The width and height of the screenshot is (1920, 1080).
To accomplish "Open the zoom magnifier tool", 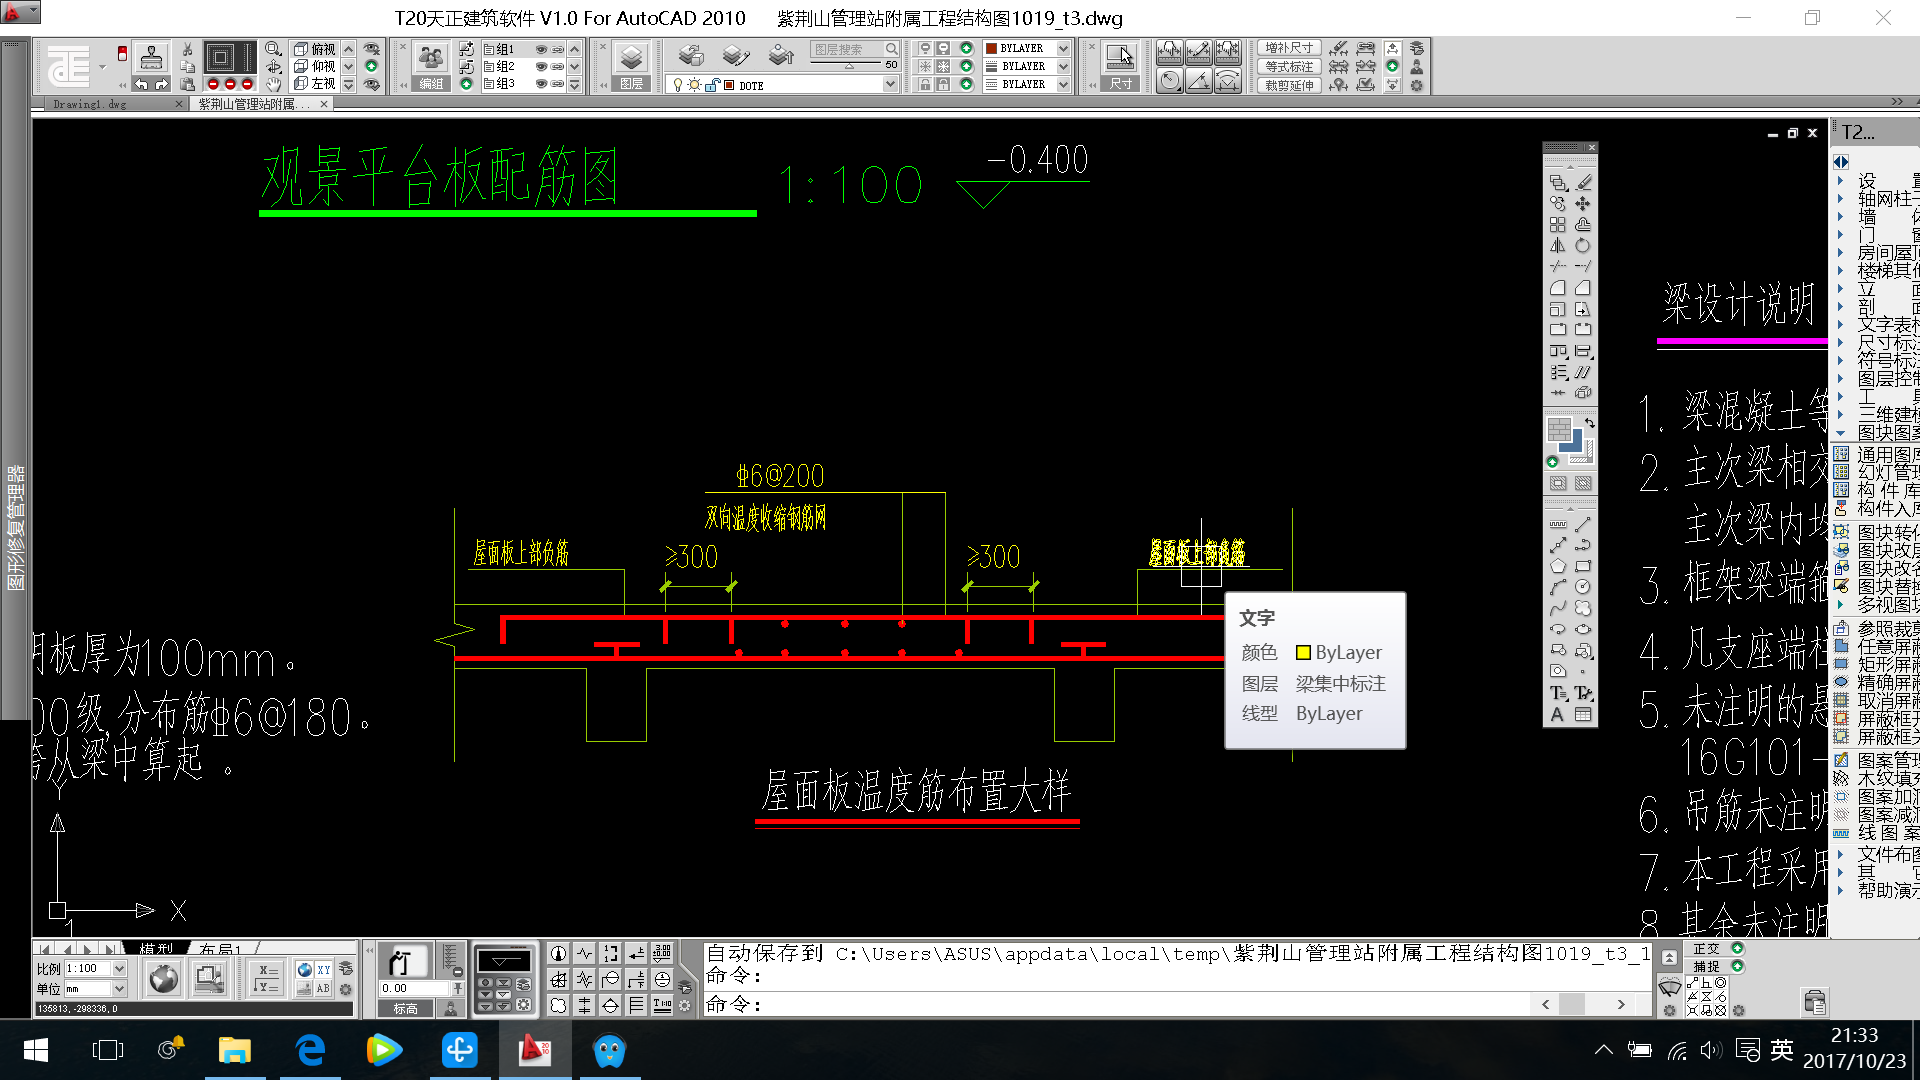I will (273, 49).
